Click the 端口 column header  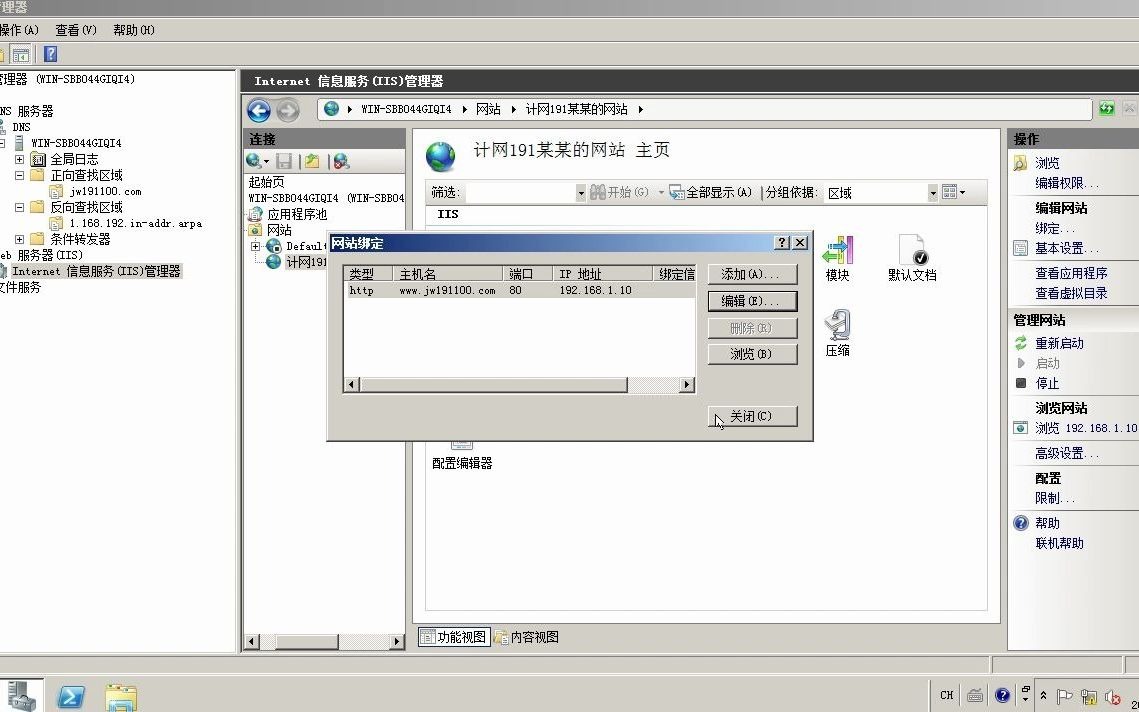pos(527,274)
